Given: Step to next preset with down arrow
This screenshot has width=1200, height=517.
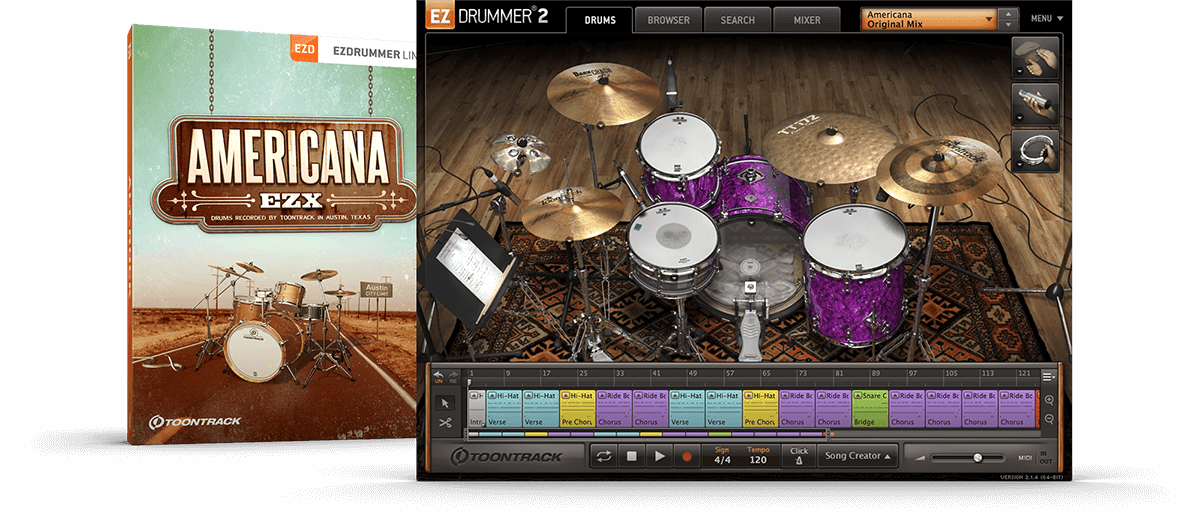Looking at the screenshot, I should pyautogui.click(x=1009, y=25).
